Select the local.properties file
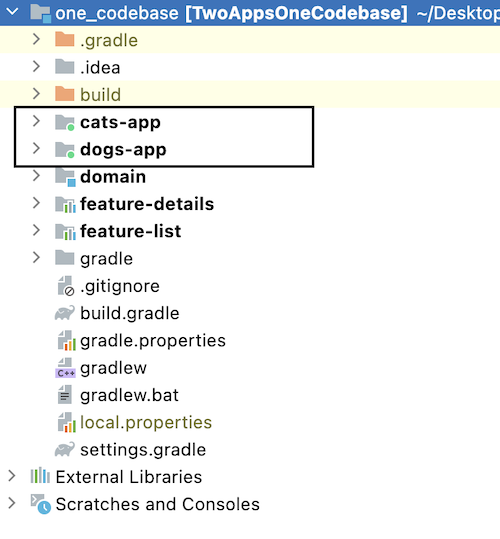 tap(146, 423)
